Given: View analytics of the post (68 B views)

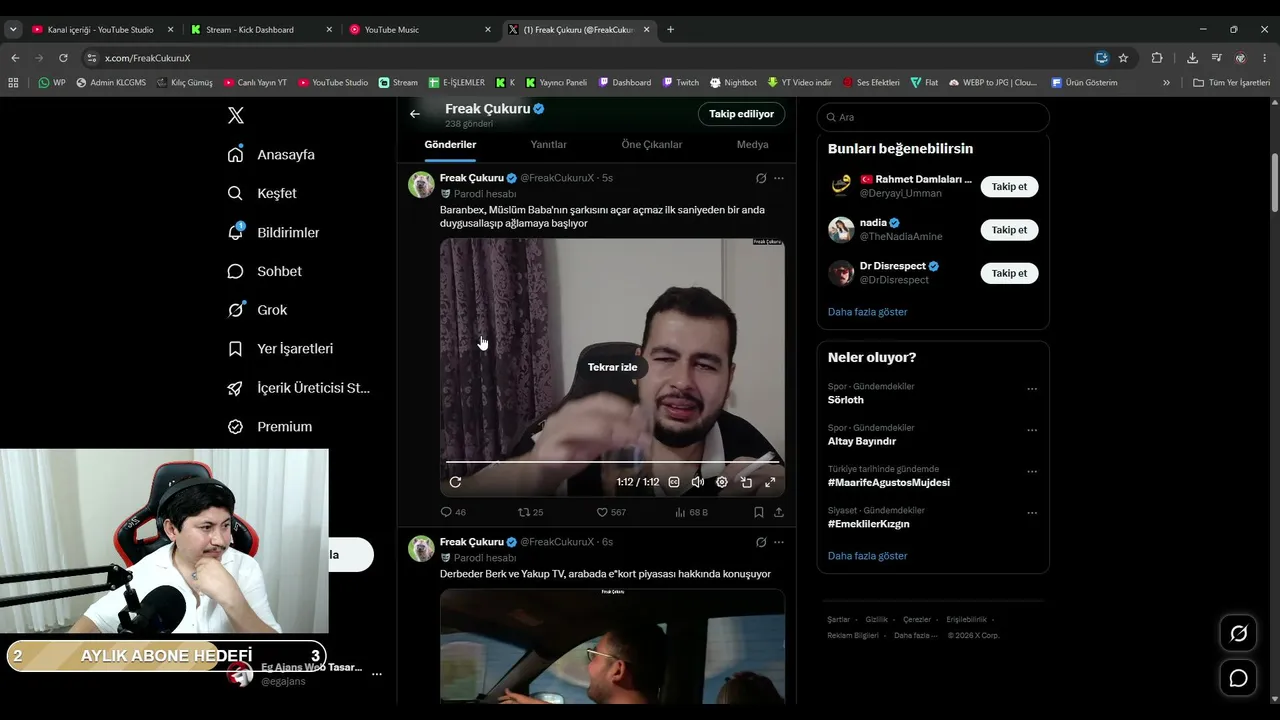Looking at the screenshot, I should click(x=691, y=512).
